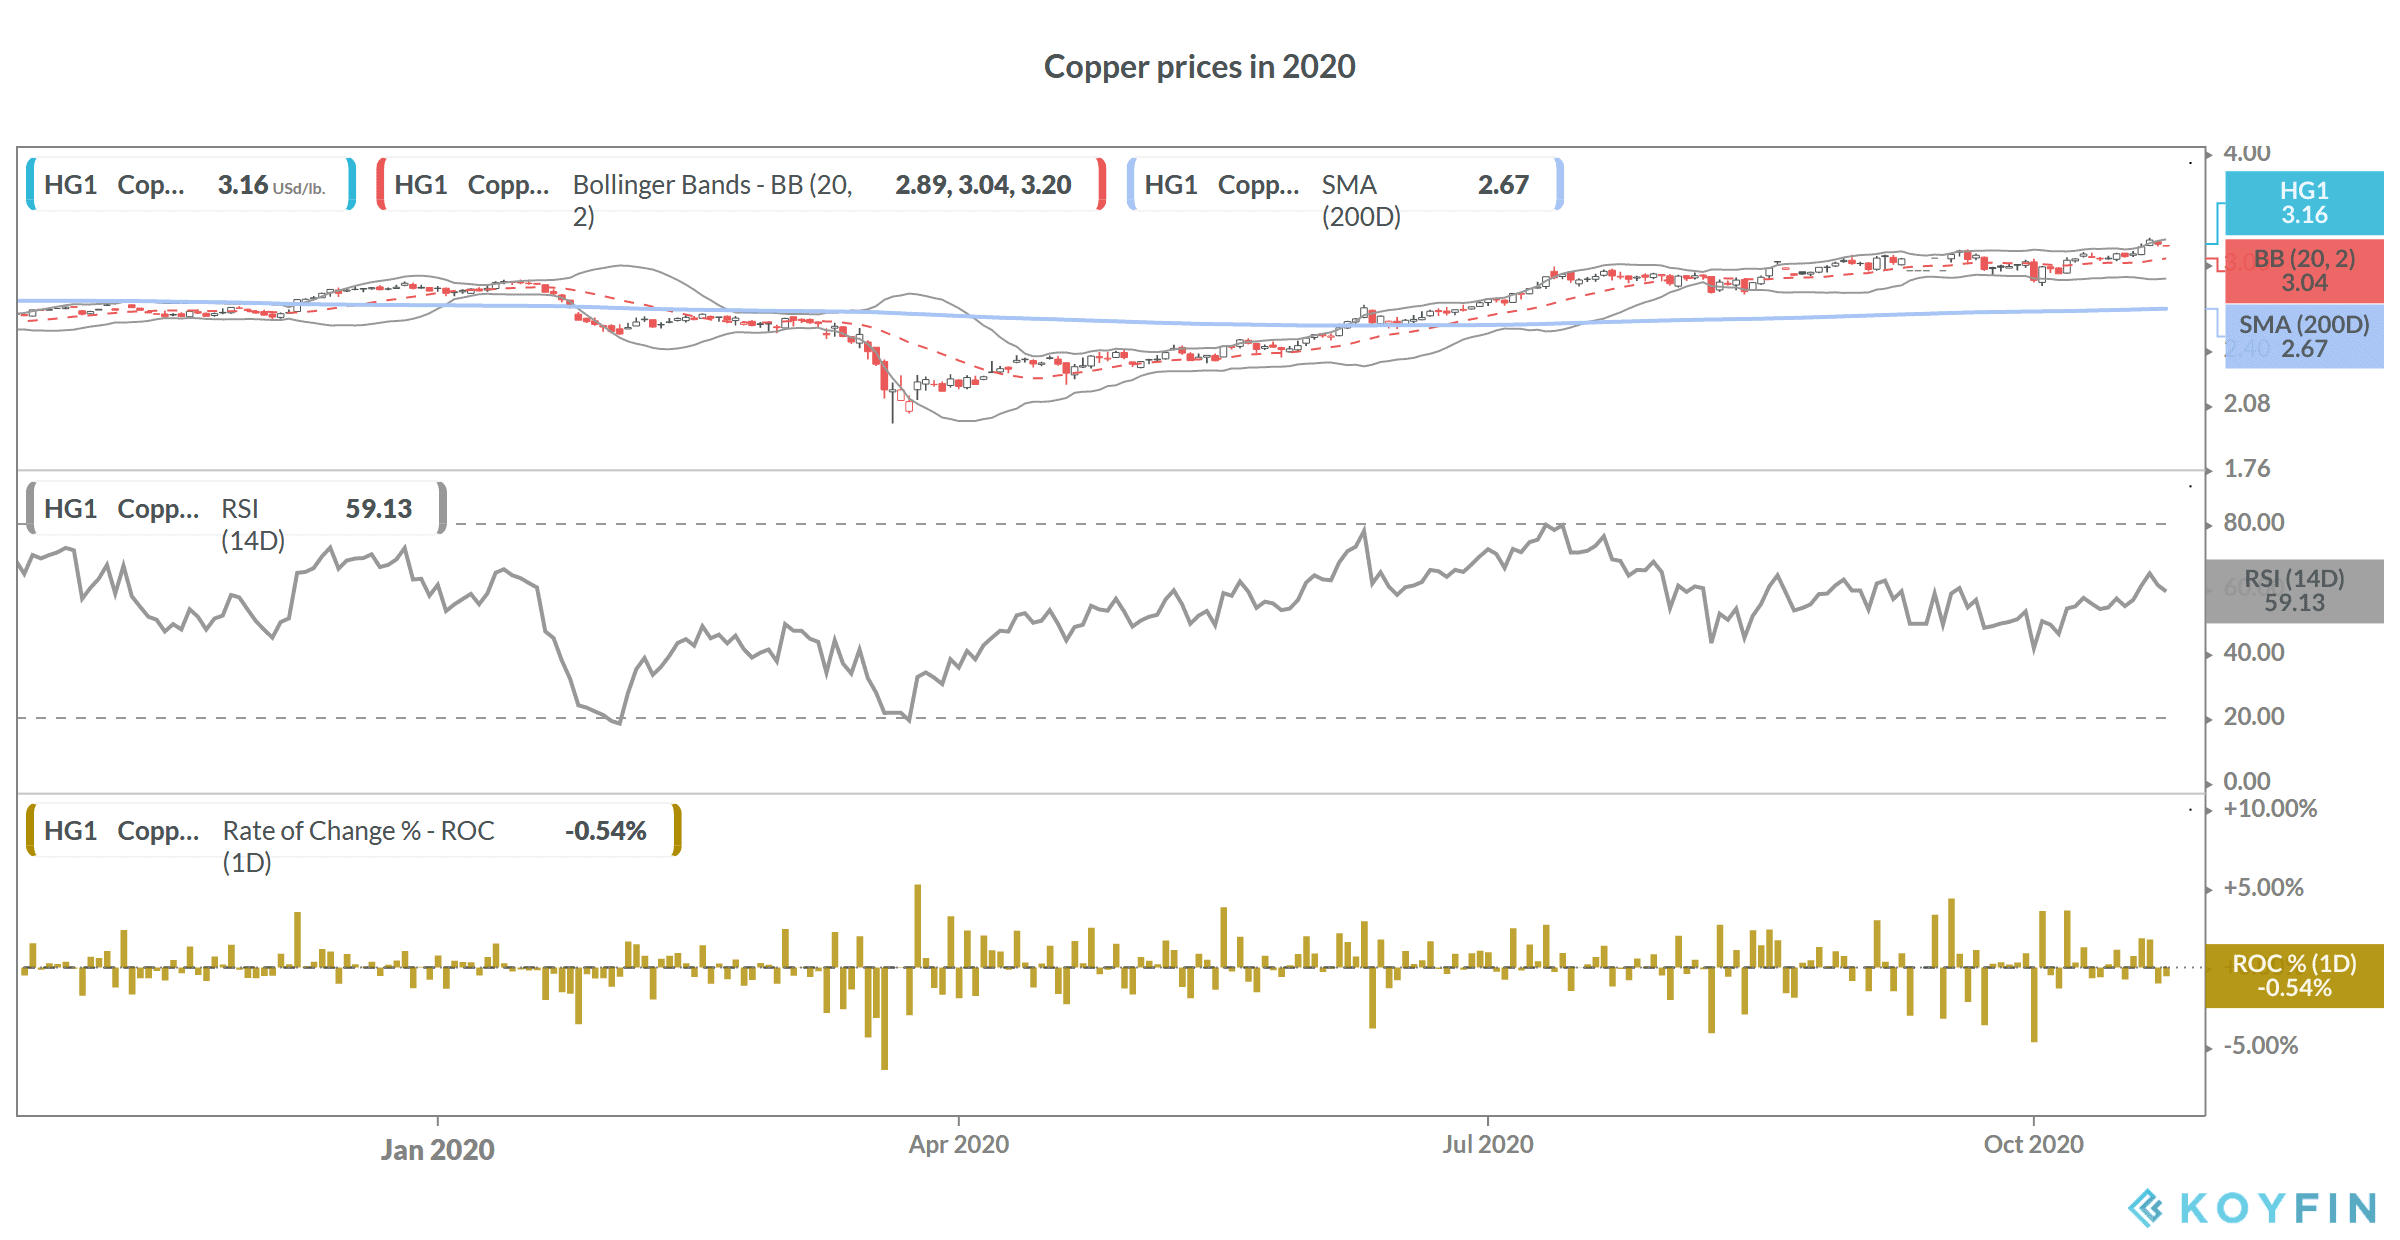
Task: Click the SMA (200D) legend box
Action: (1345, 184)
